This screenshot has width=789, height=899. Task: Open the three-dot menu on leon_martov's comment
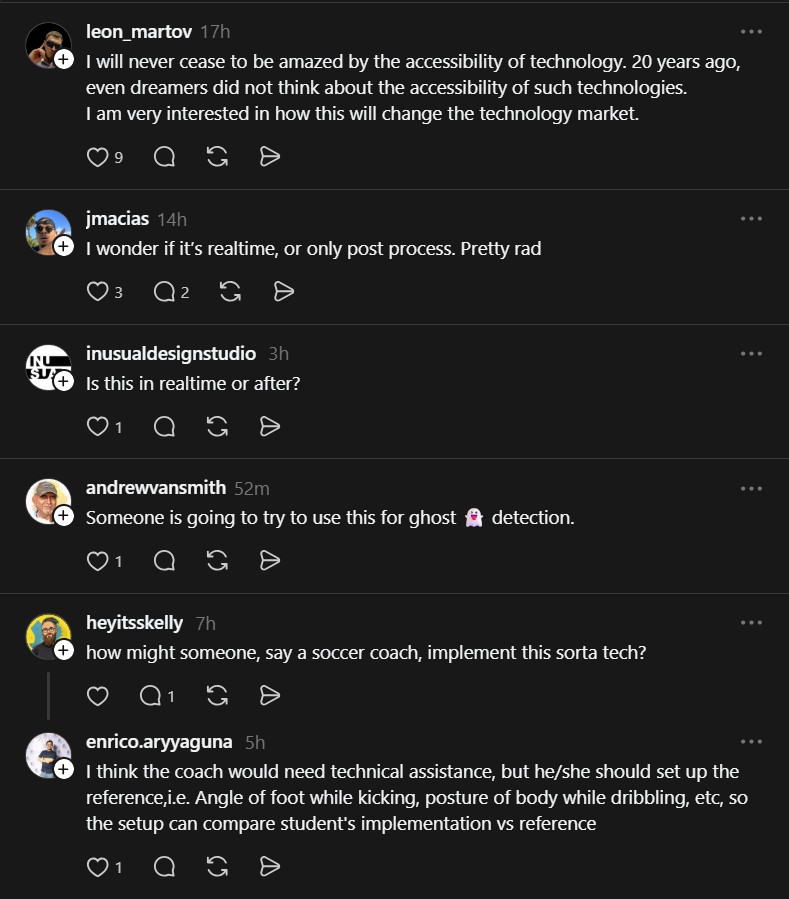tap(751, 31)
